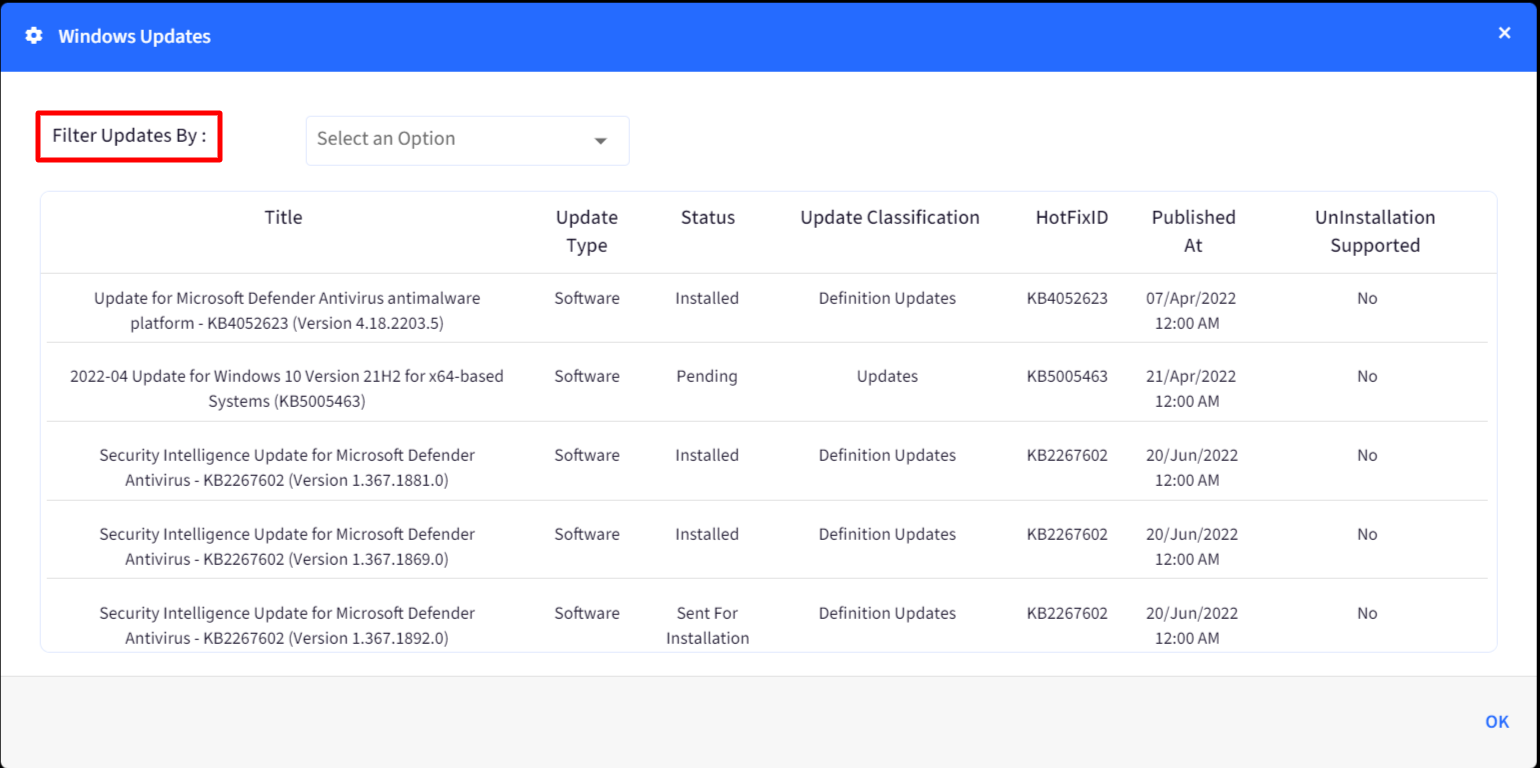This screenshot has width=1540, height=768.
Task: Click the Sent For Installation status cell
Action: [707, 626]
